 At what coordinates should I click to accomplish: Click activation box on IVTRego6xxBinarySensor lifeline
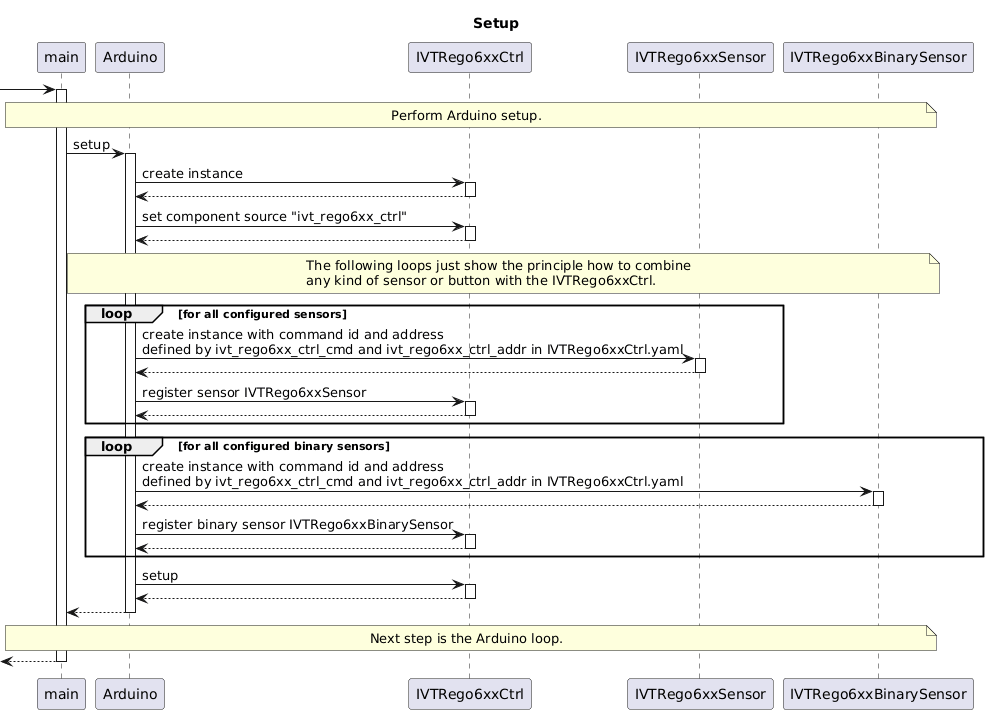pos(878,498)
